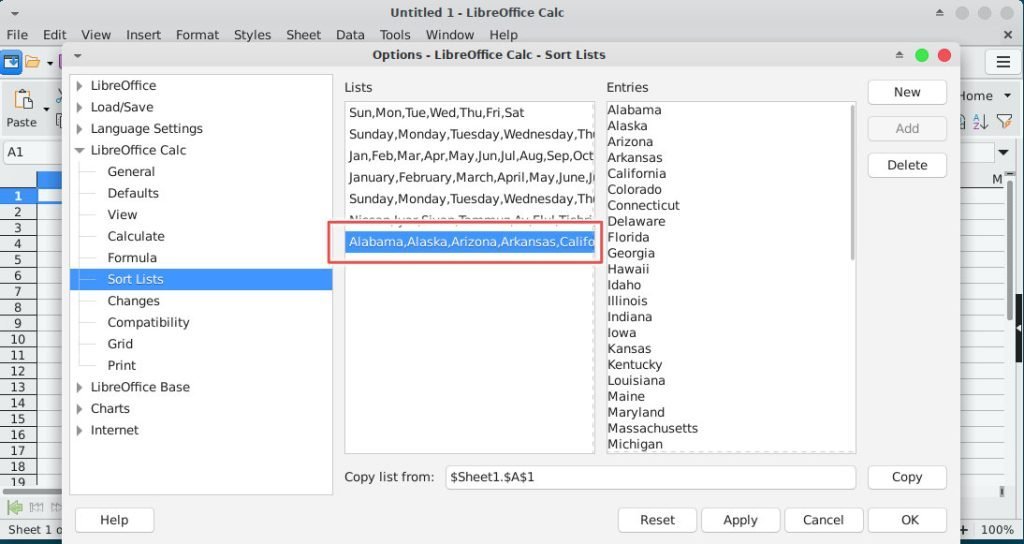Expand the LibreOffice Base tree node
Image resolution: width=1024 pixels, height=544 pixels.
pyautogui.click(x=79, y=387)
